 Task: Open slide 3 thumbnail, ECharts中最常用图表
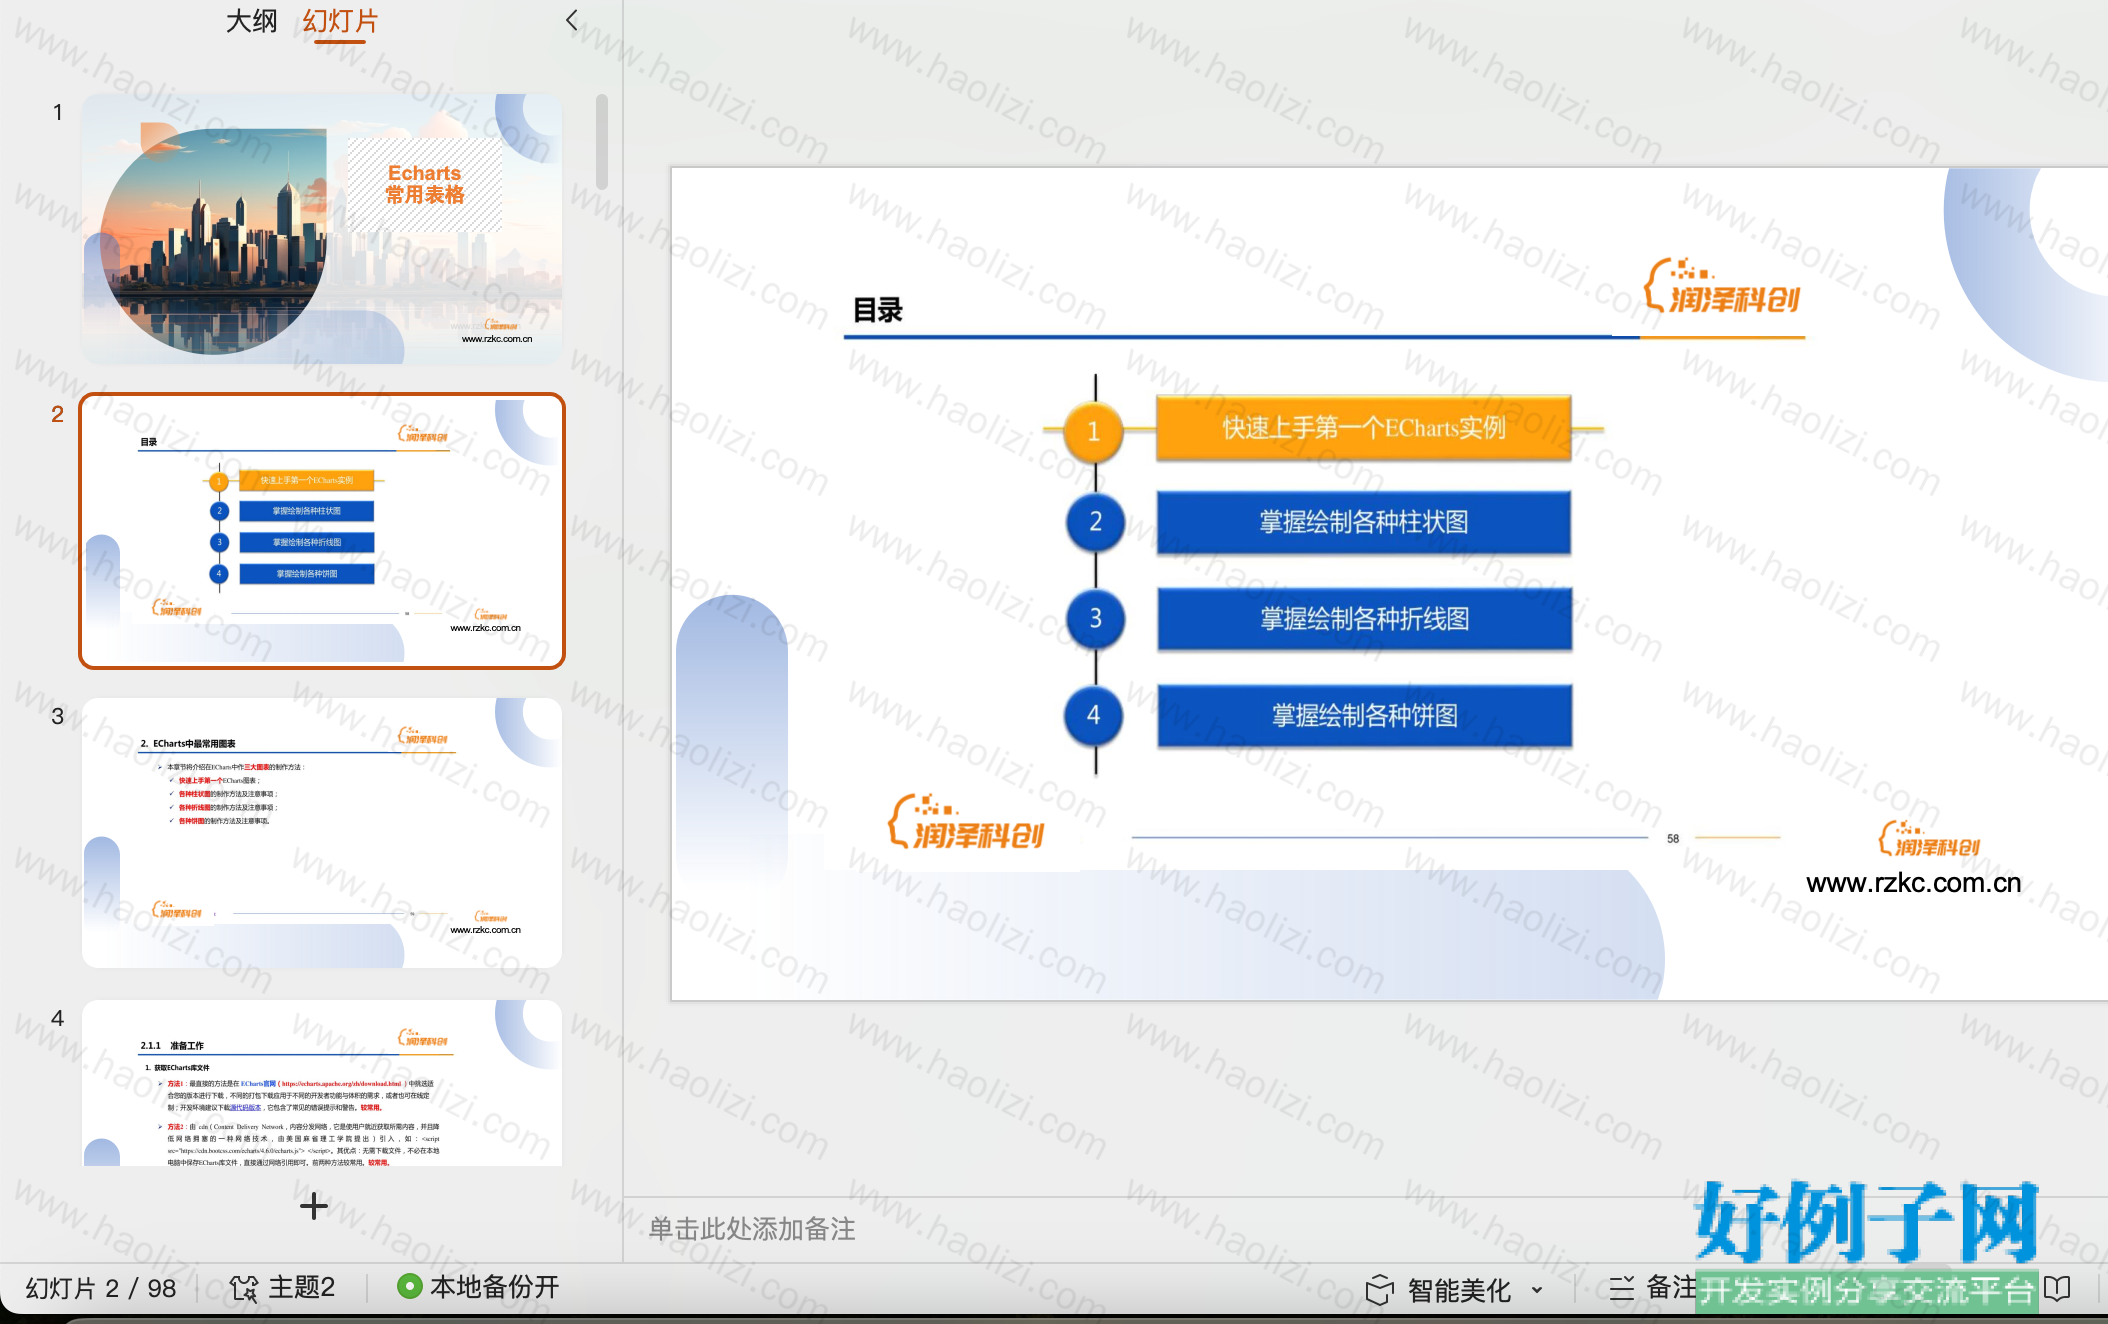click(322, 833)
